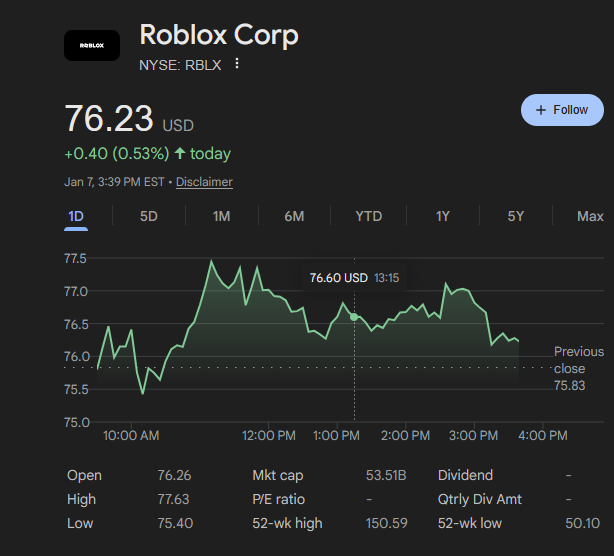Click the Qtrly Div Amt label
The height and width of the screenshot is (556, 614).
tap(480, 499)
